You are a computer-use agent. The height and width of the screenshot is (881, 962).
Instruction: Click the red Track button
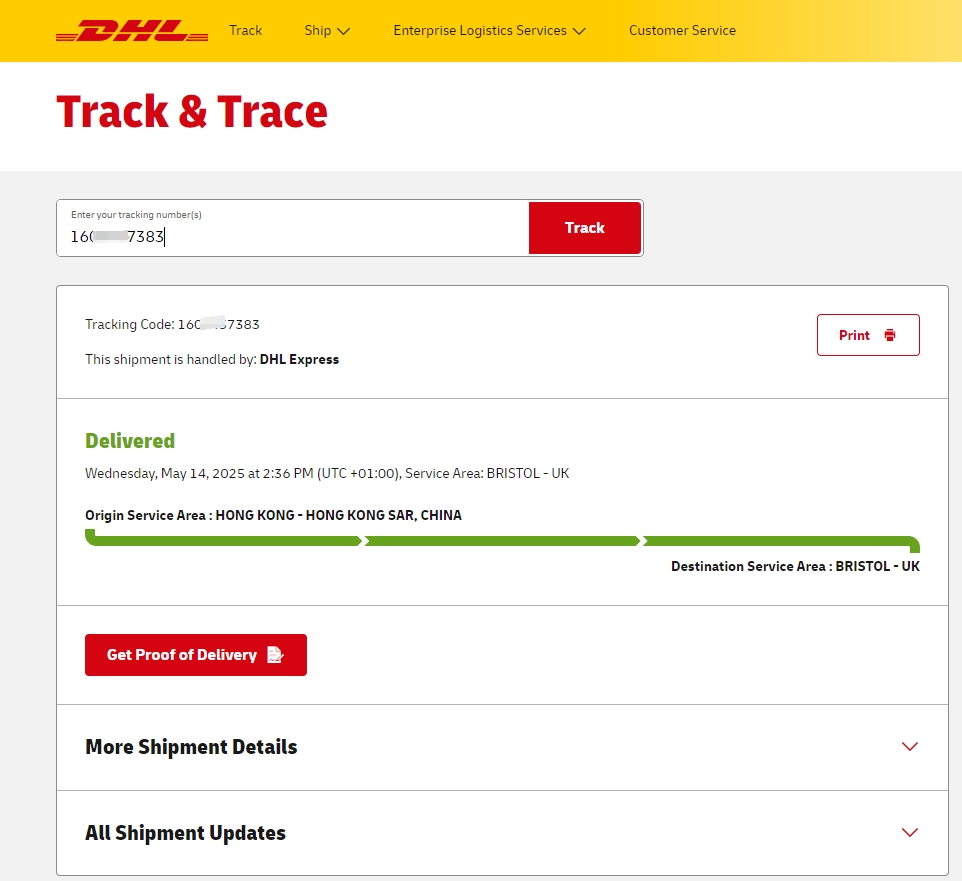(x=585, y=228)
